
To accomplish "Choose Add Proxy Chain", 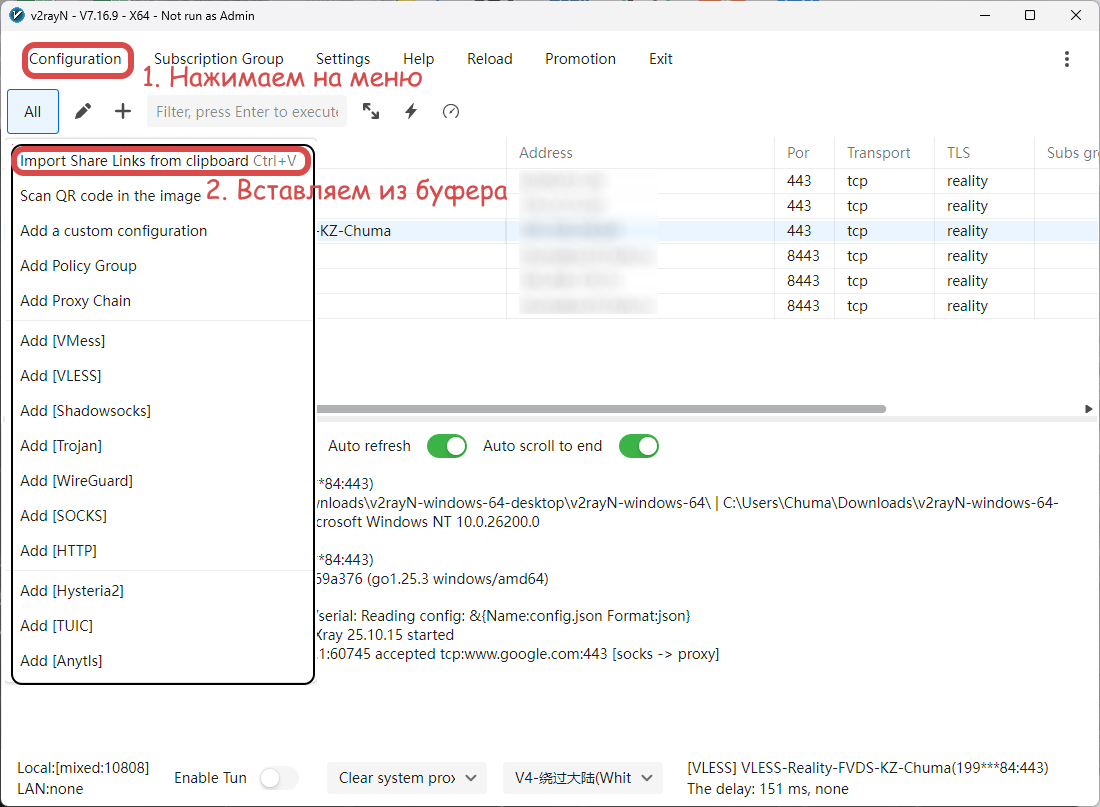I will coord(162,301).
